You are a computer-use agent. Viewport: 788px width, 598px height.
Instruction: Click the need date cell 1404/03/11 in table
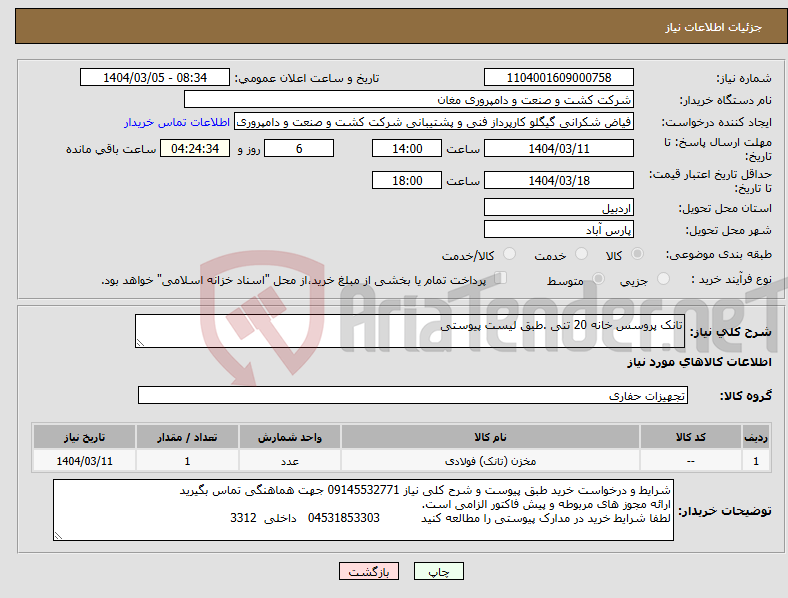pyautogui.click(x=84, y=461)
